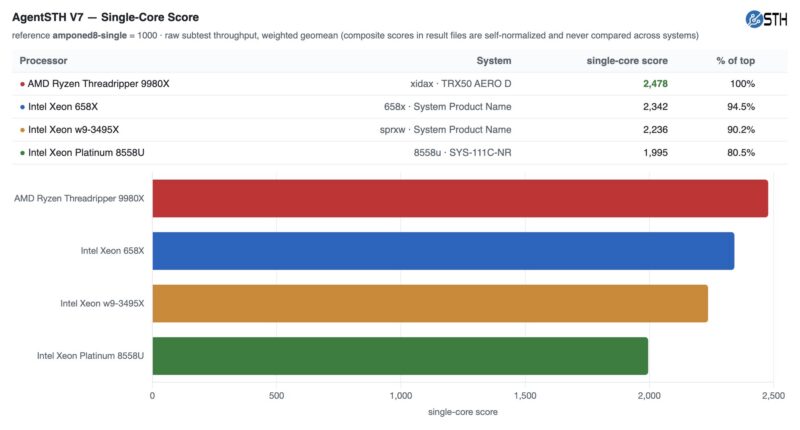Click the sprxw · System Product Name cell
The height and width of the screenshot is (430, 800).
pos(445,130)
